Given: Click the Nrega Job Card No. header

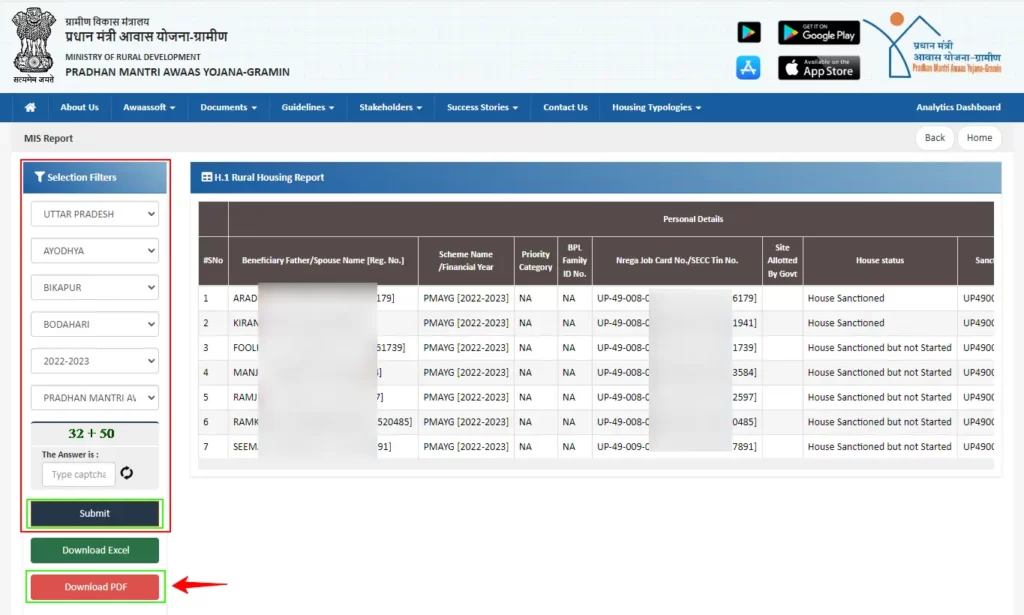Looking at the screenshot, I should pyautogui.click(x=677, y=260).
